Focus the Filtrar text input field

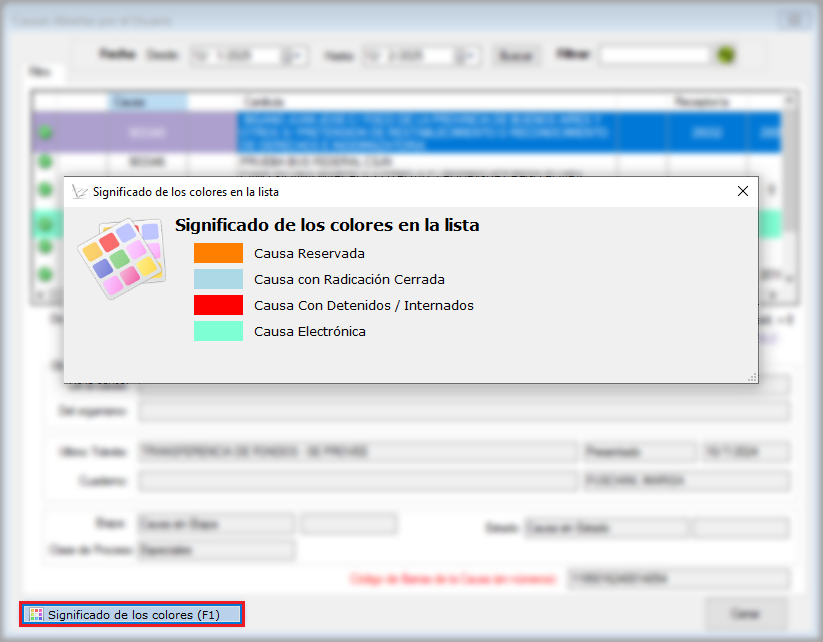654,55
